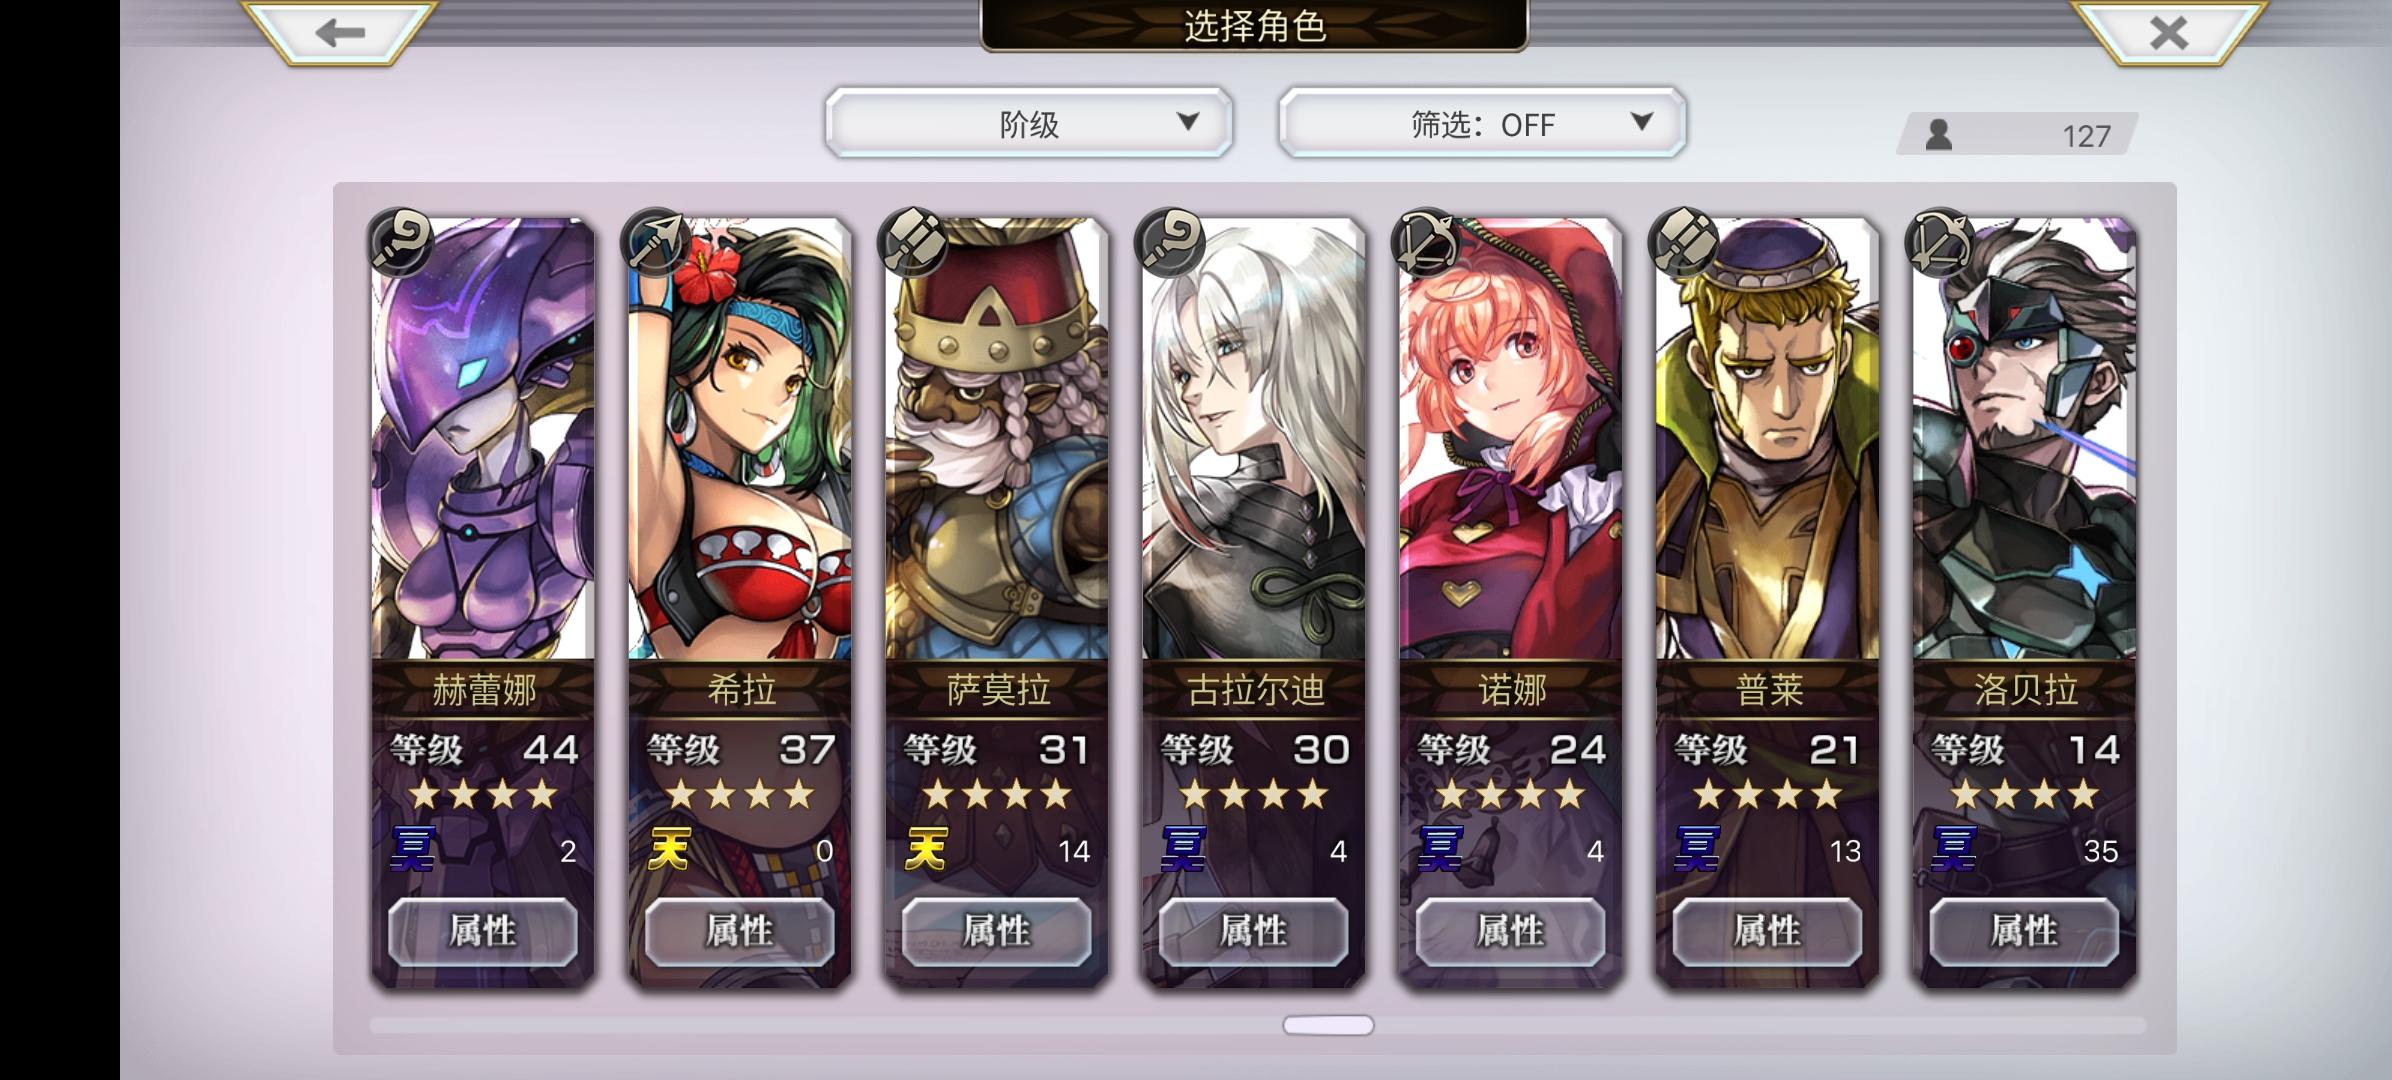Choose the 洛贝拉 character card

2025,600
